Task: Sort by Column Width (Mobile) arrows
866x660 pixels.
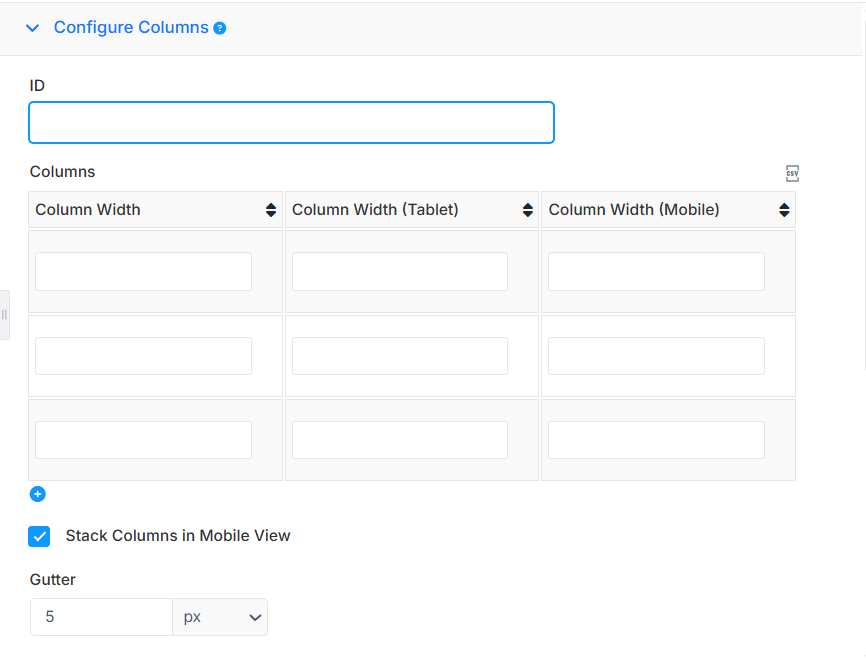Action: click(784, 210)
